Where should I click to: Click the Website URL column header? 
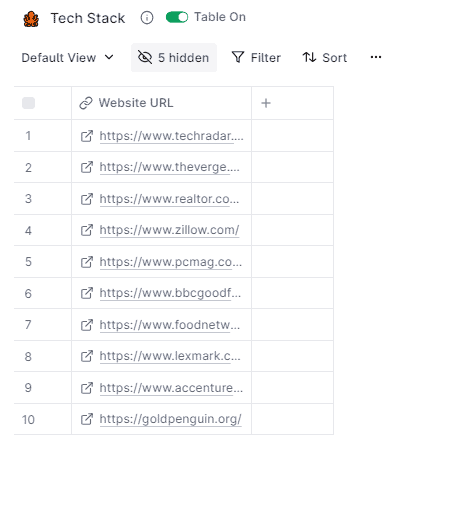(x=161, y=103)
